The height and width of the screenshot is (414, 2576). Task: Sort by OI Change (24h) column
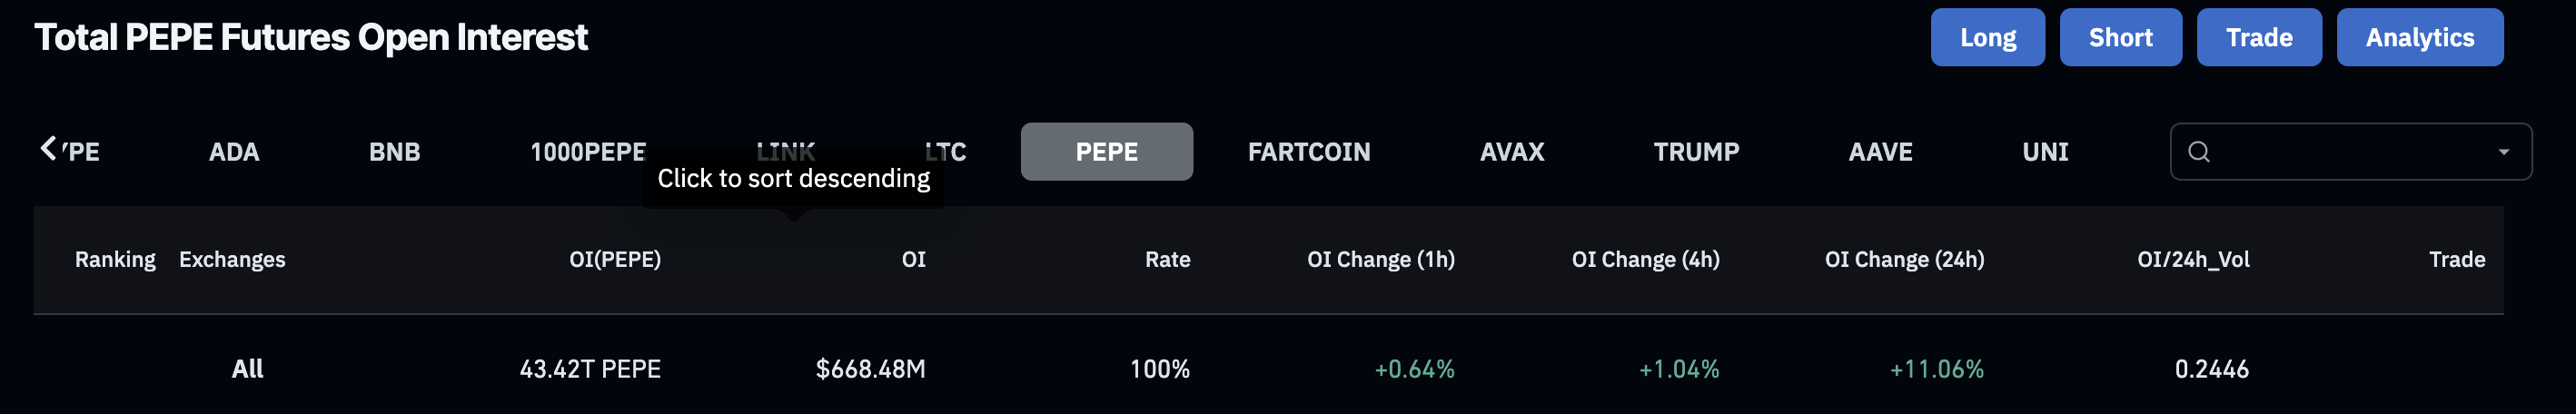pyautogui.click(x=1904, y=260)
